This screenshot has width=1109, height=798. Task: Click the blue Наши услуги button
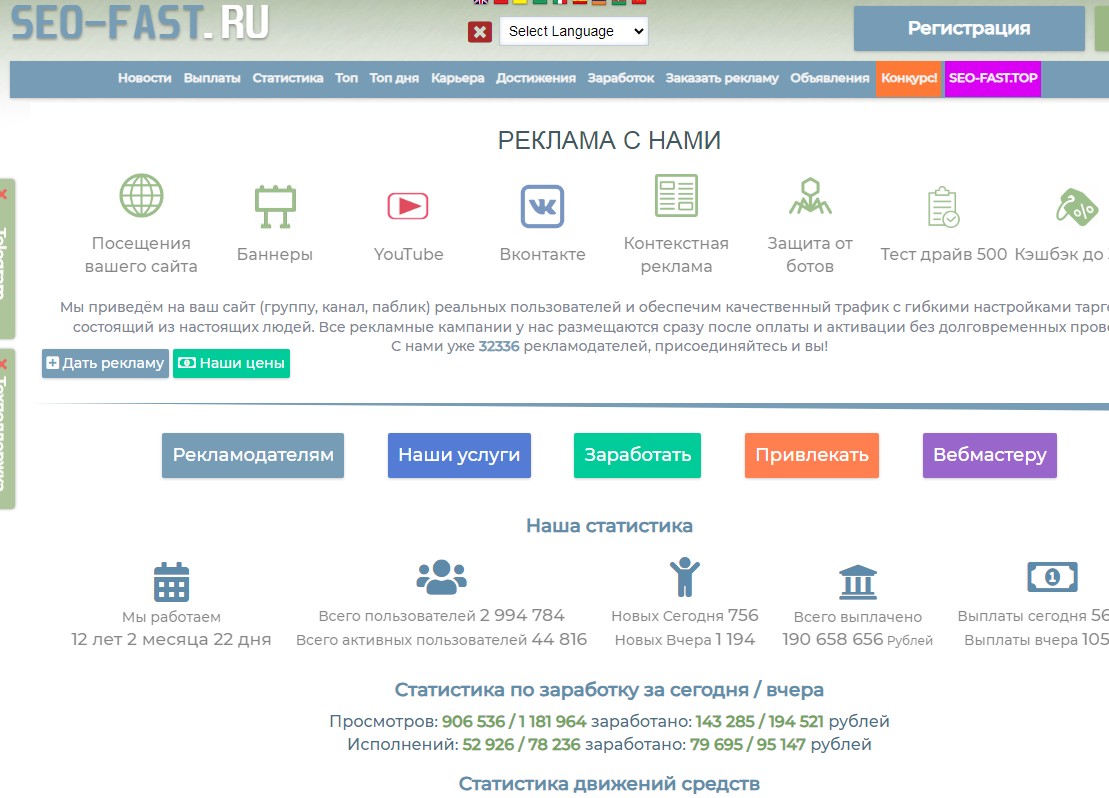(459, 455)
